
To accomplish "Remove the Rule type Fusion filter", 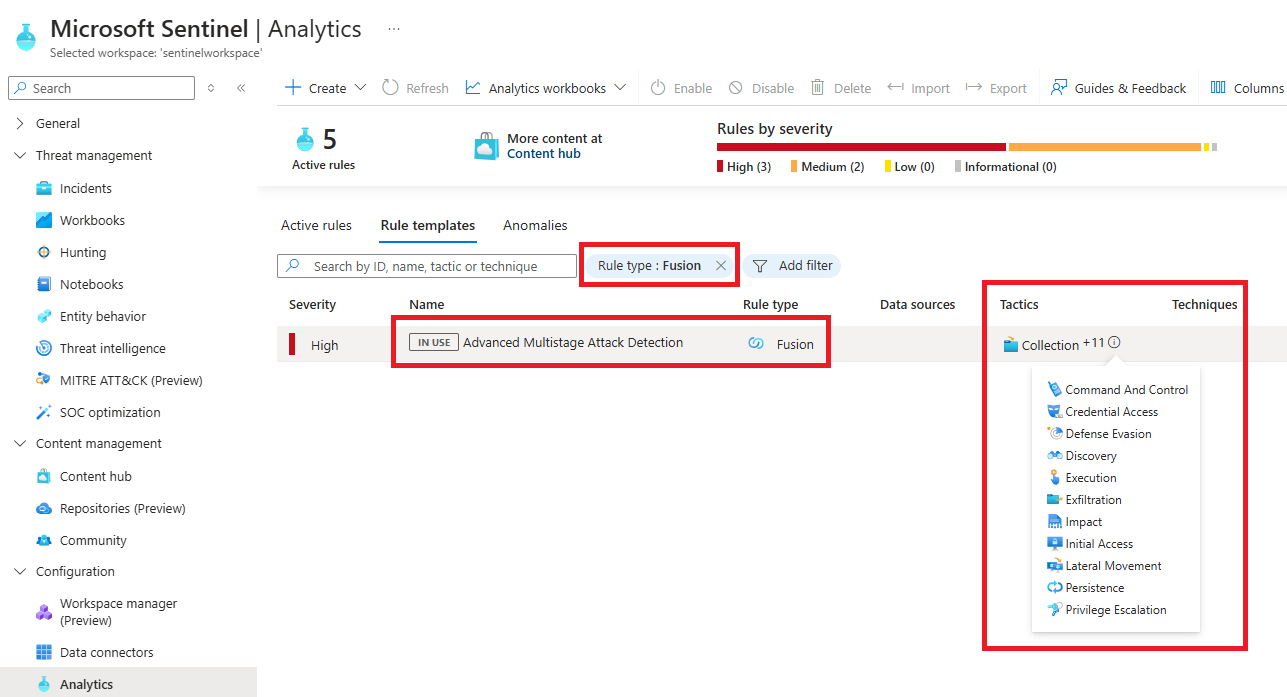I will 721,266.
